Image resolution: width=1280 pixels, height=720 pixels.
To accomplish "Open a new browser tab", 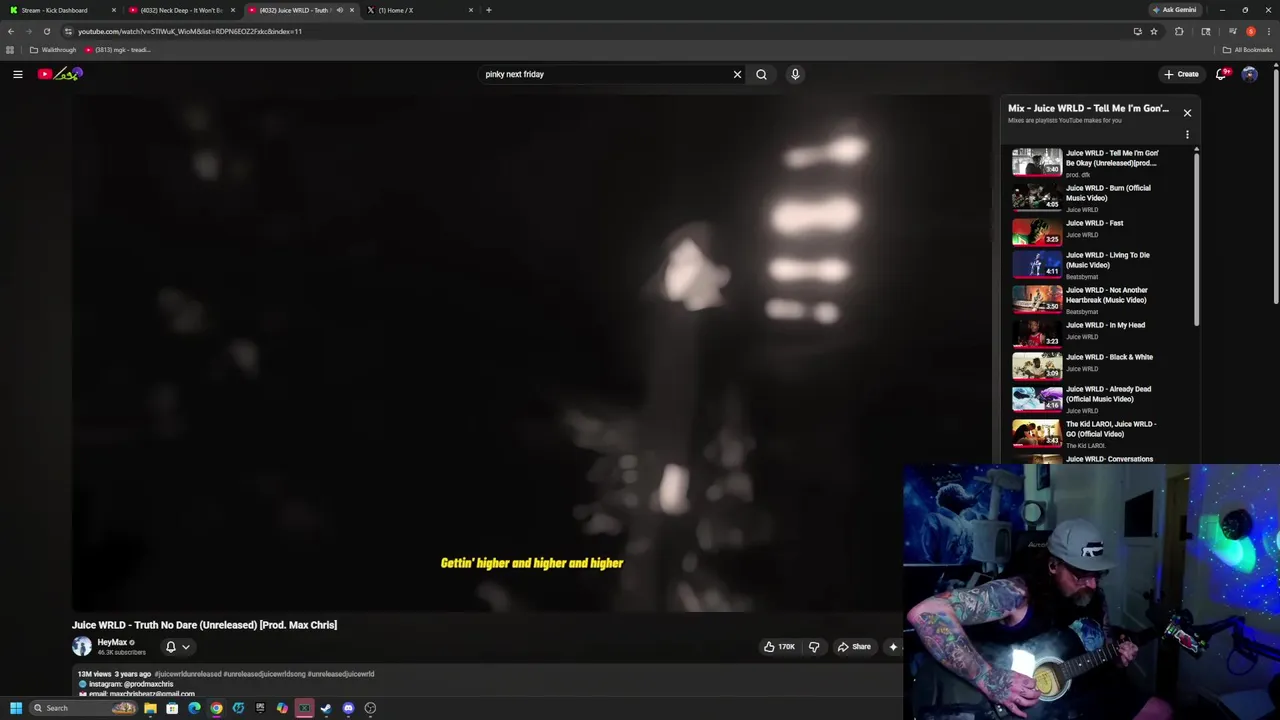I will click(x=488, y=10).
